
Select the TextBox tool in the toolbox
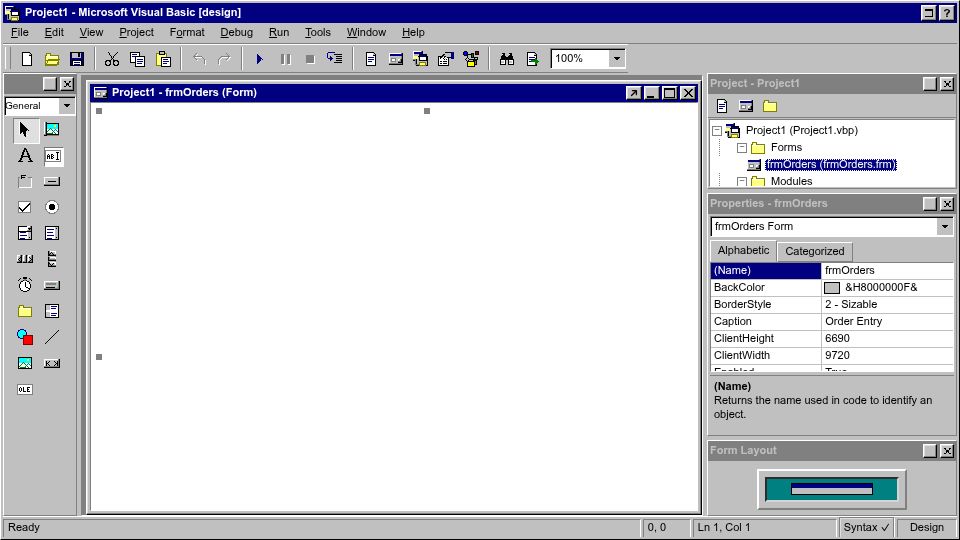pos(52,156)
